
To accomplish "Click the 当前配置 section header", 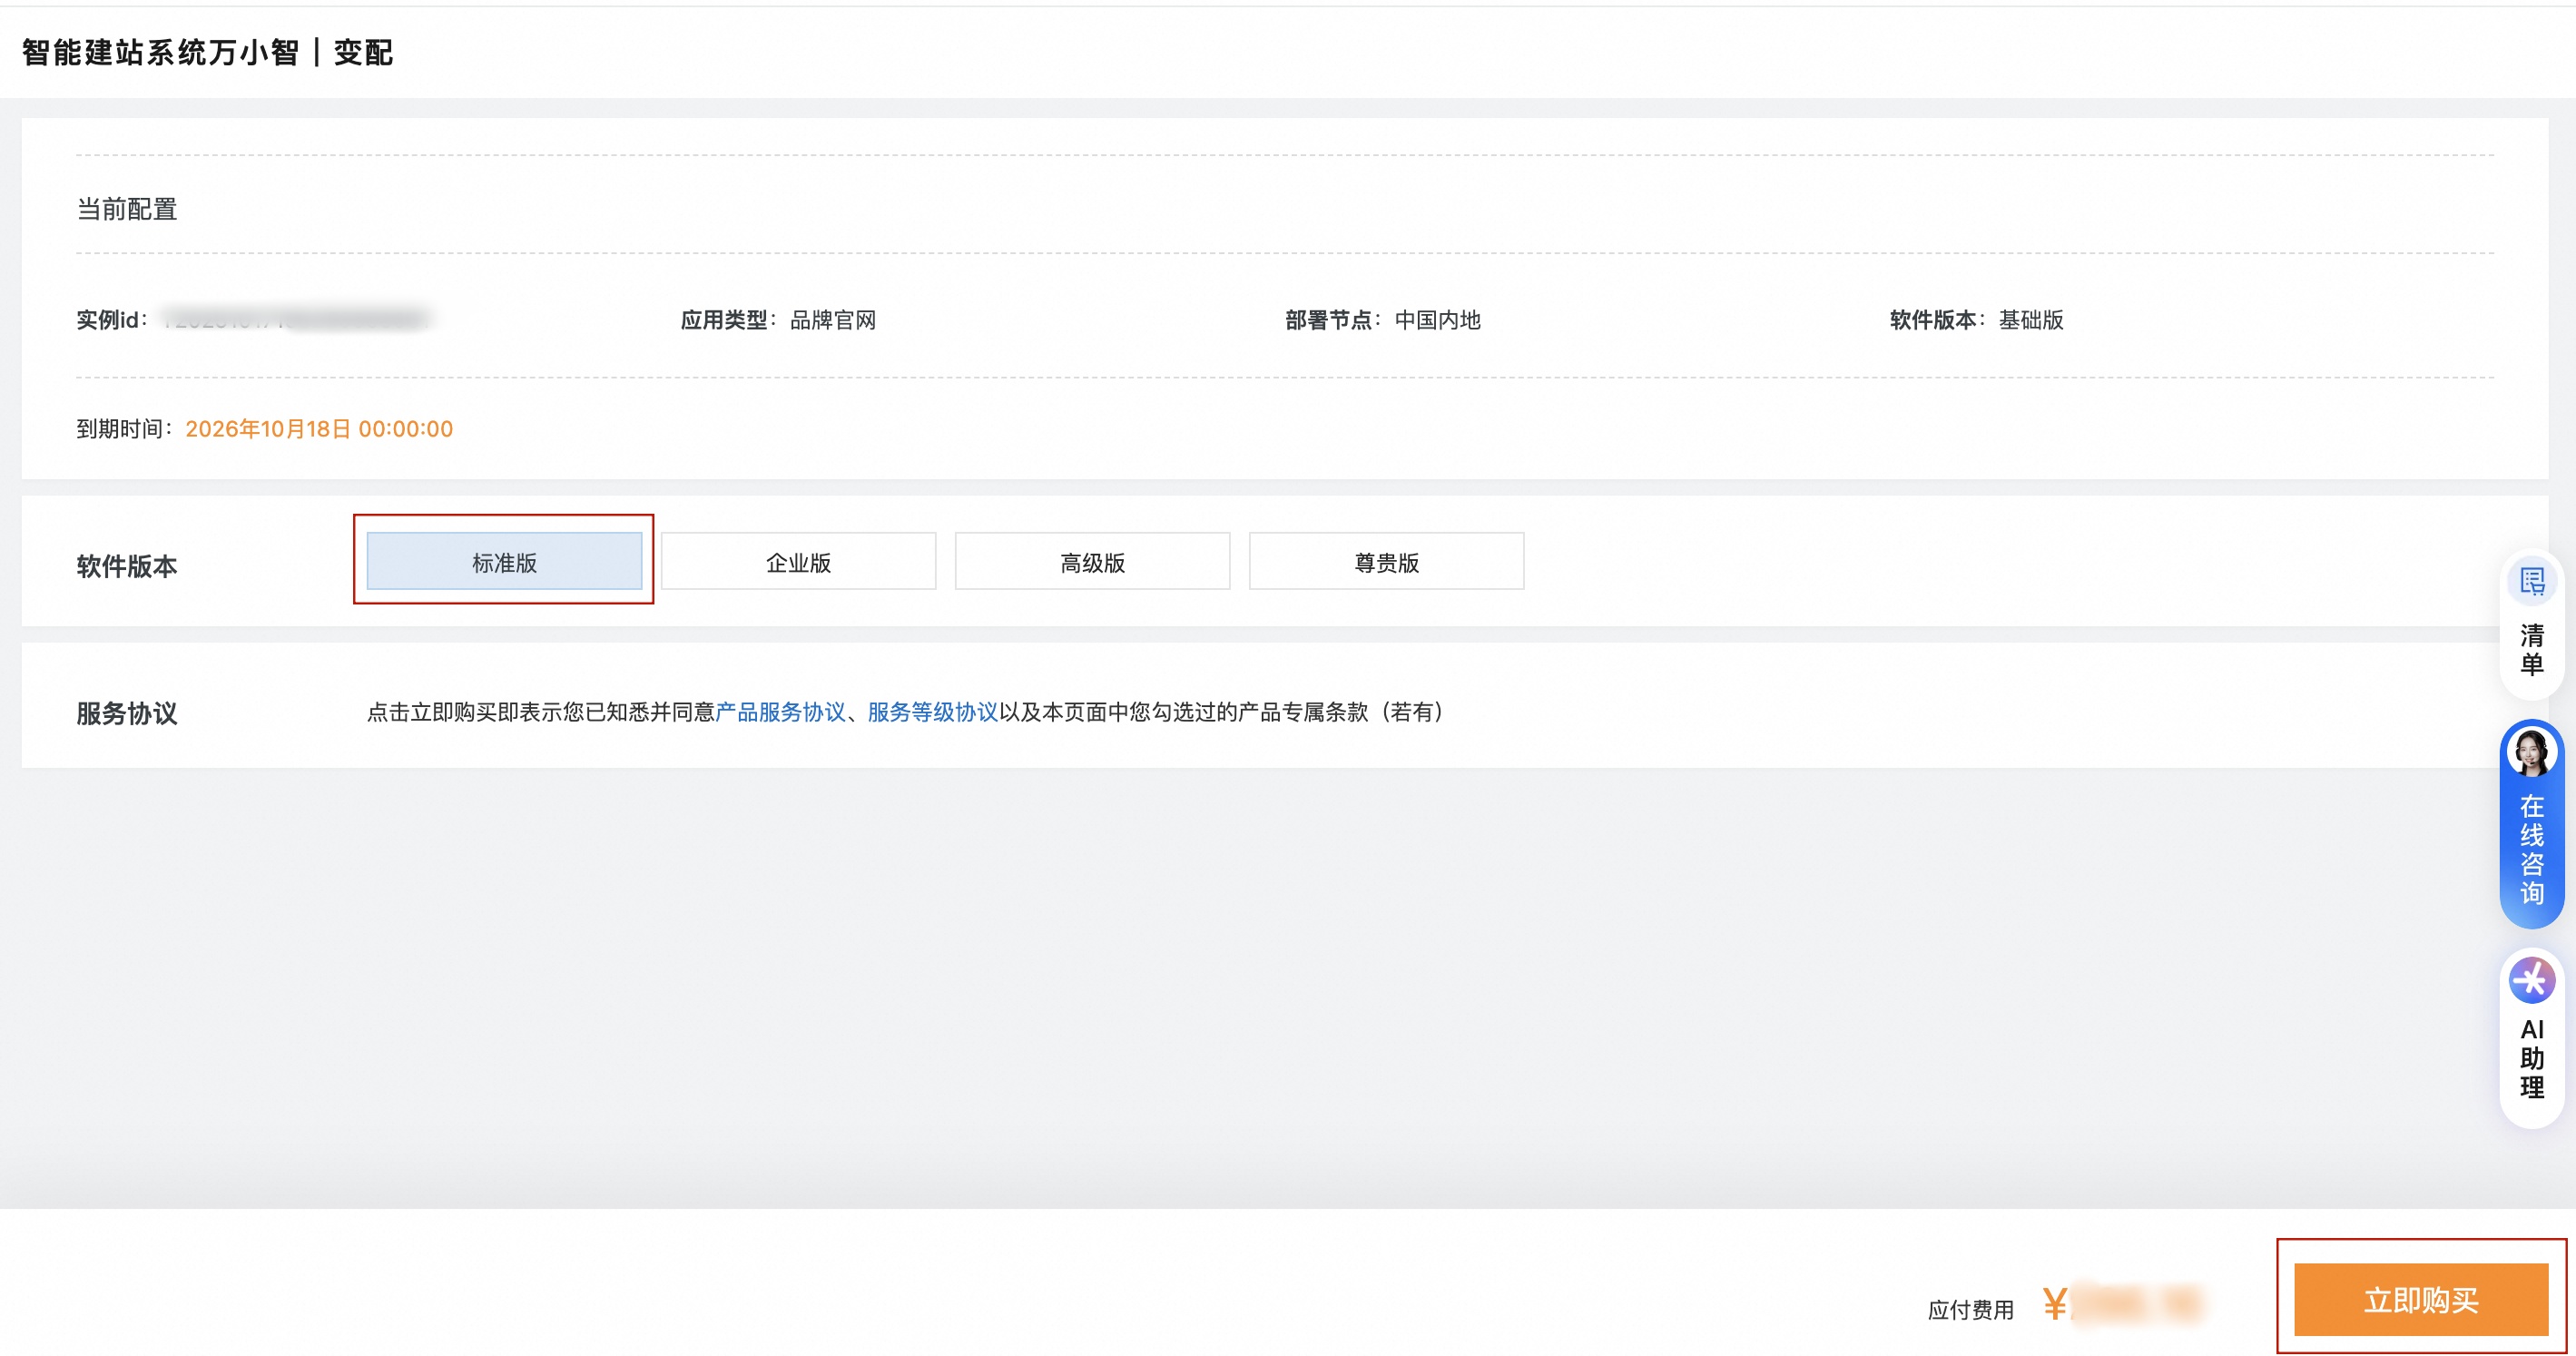I will 128,210.
